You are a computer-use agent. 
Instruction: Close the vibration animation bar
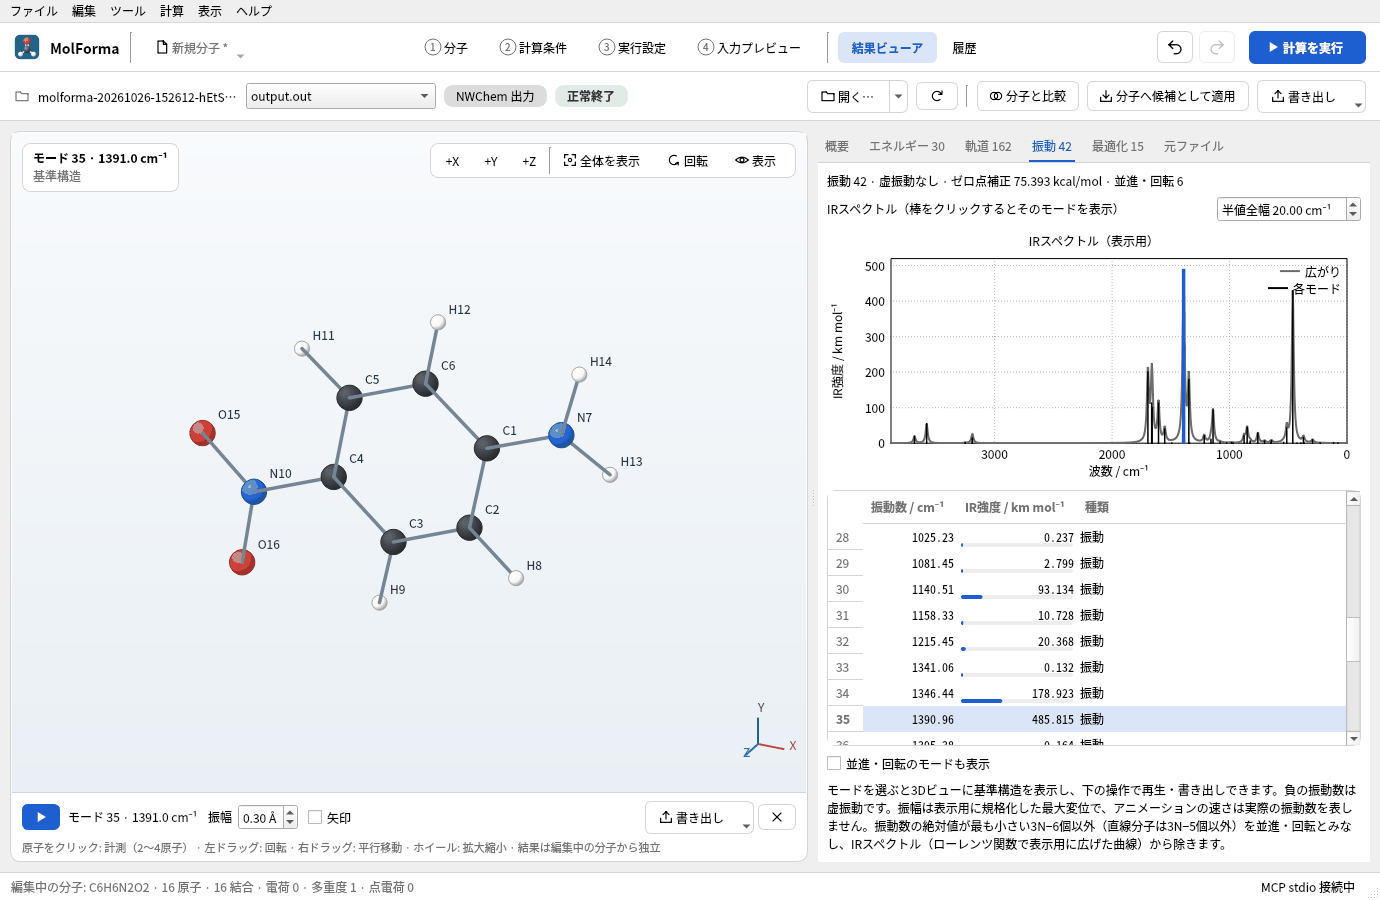(777, 817)
